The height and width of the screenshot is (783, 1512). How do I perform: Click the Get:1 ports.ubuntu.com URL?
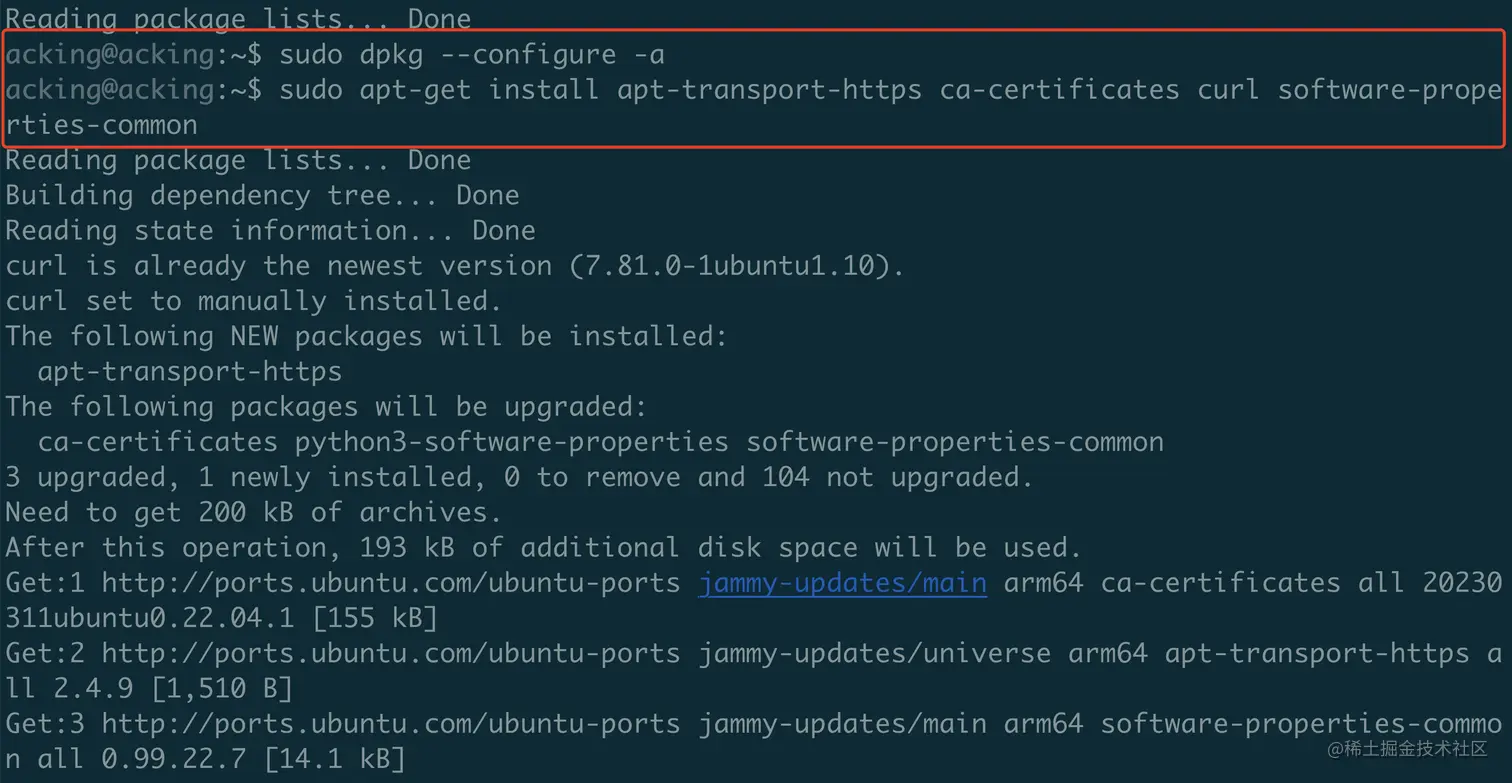point(391,583)
